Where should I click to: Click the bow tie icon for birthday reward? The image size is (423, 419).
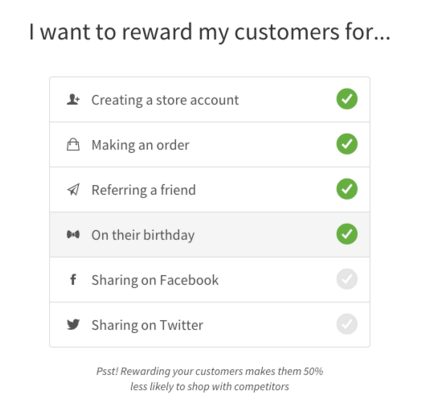[73, 235]
